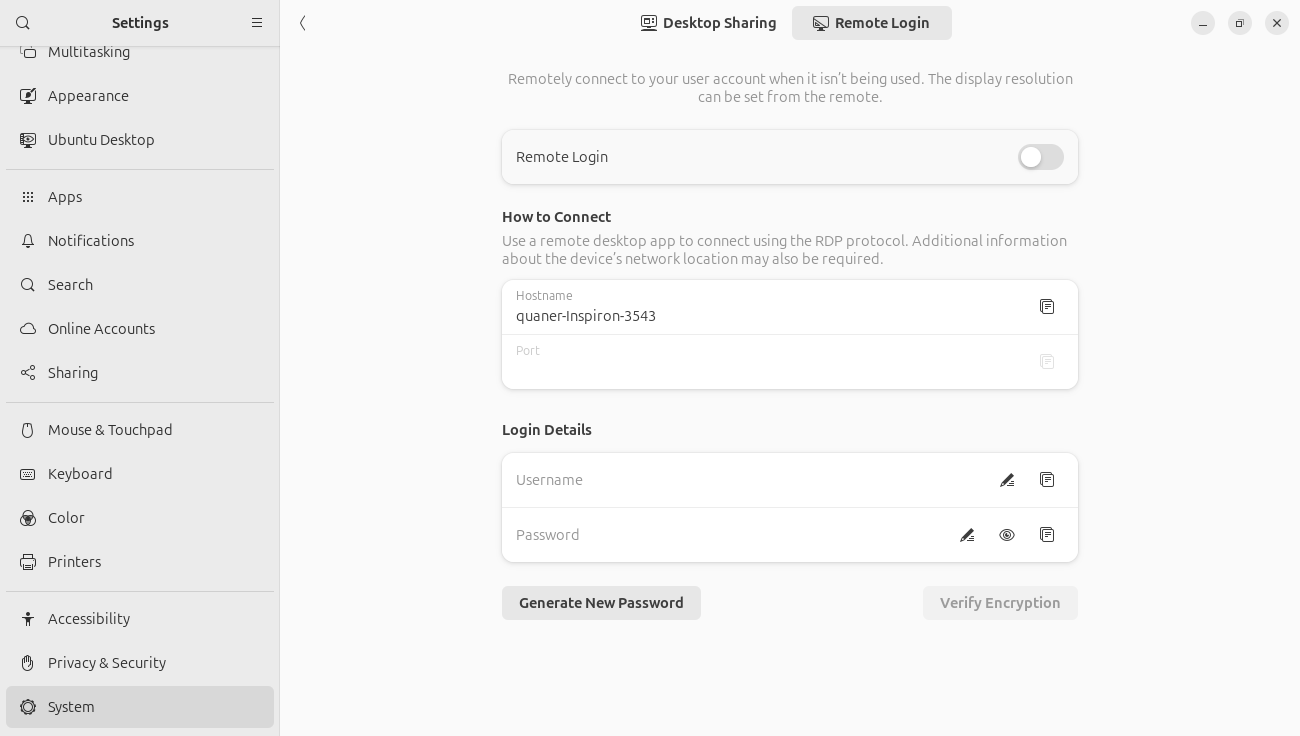Click the Username field

coord(740,480)
